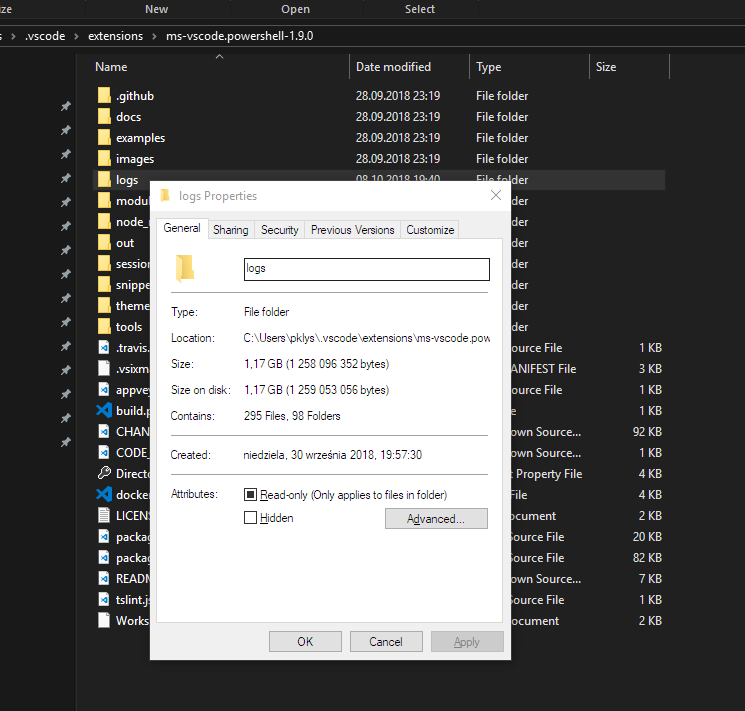Click the ribbon group label Select
The image size is (745, 711).
pos(420,9)
